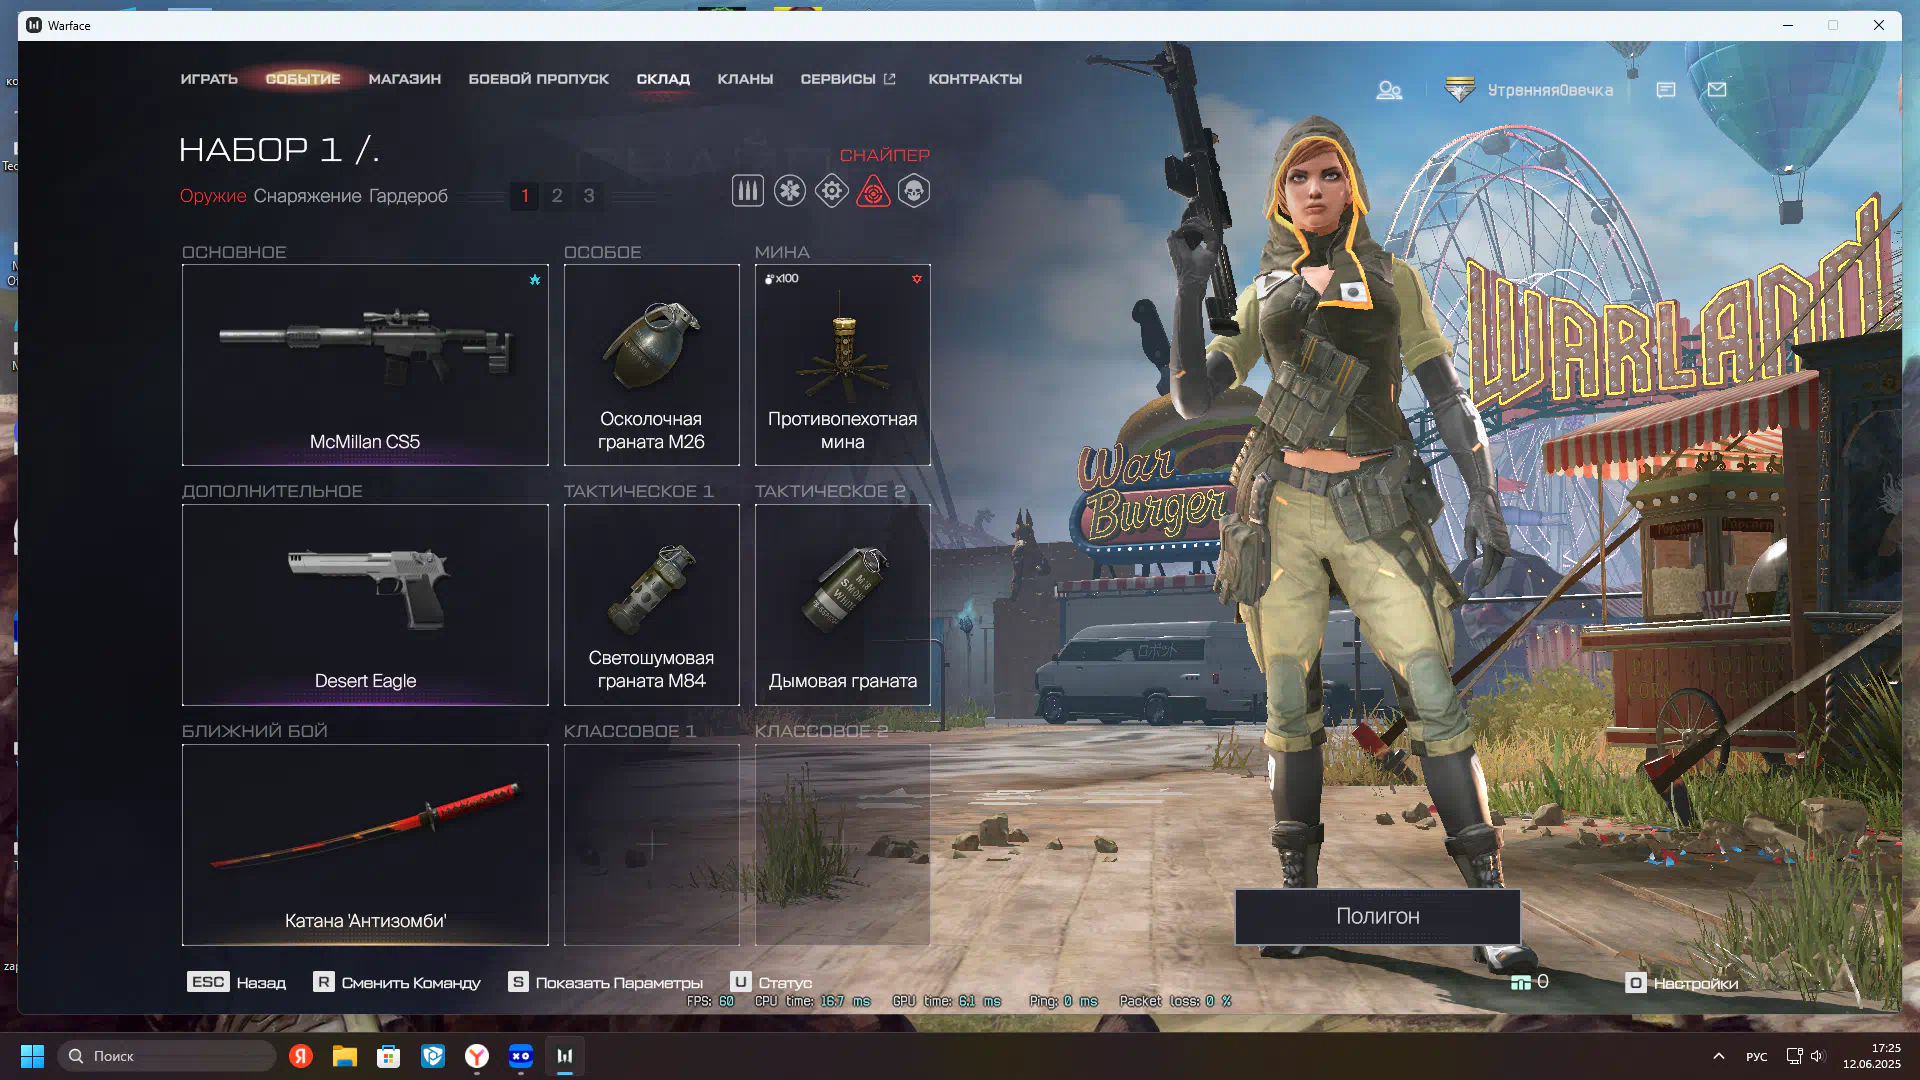
Task: Select loadout set 1
Action: [x=525, y=196]
